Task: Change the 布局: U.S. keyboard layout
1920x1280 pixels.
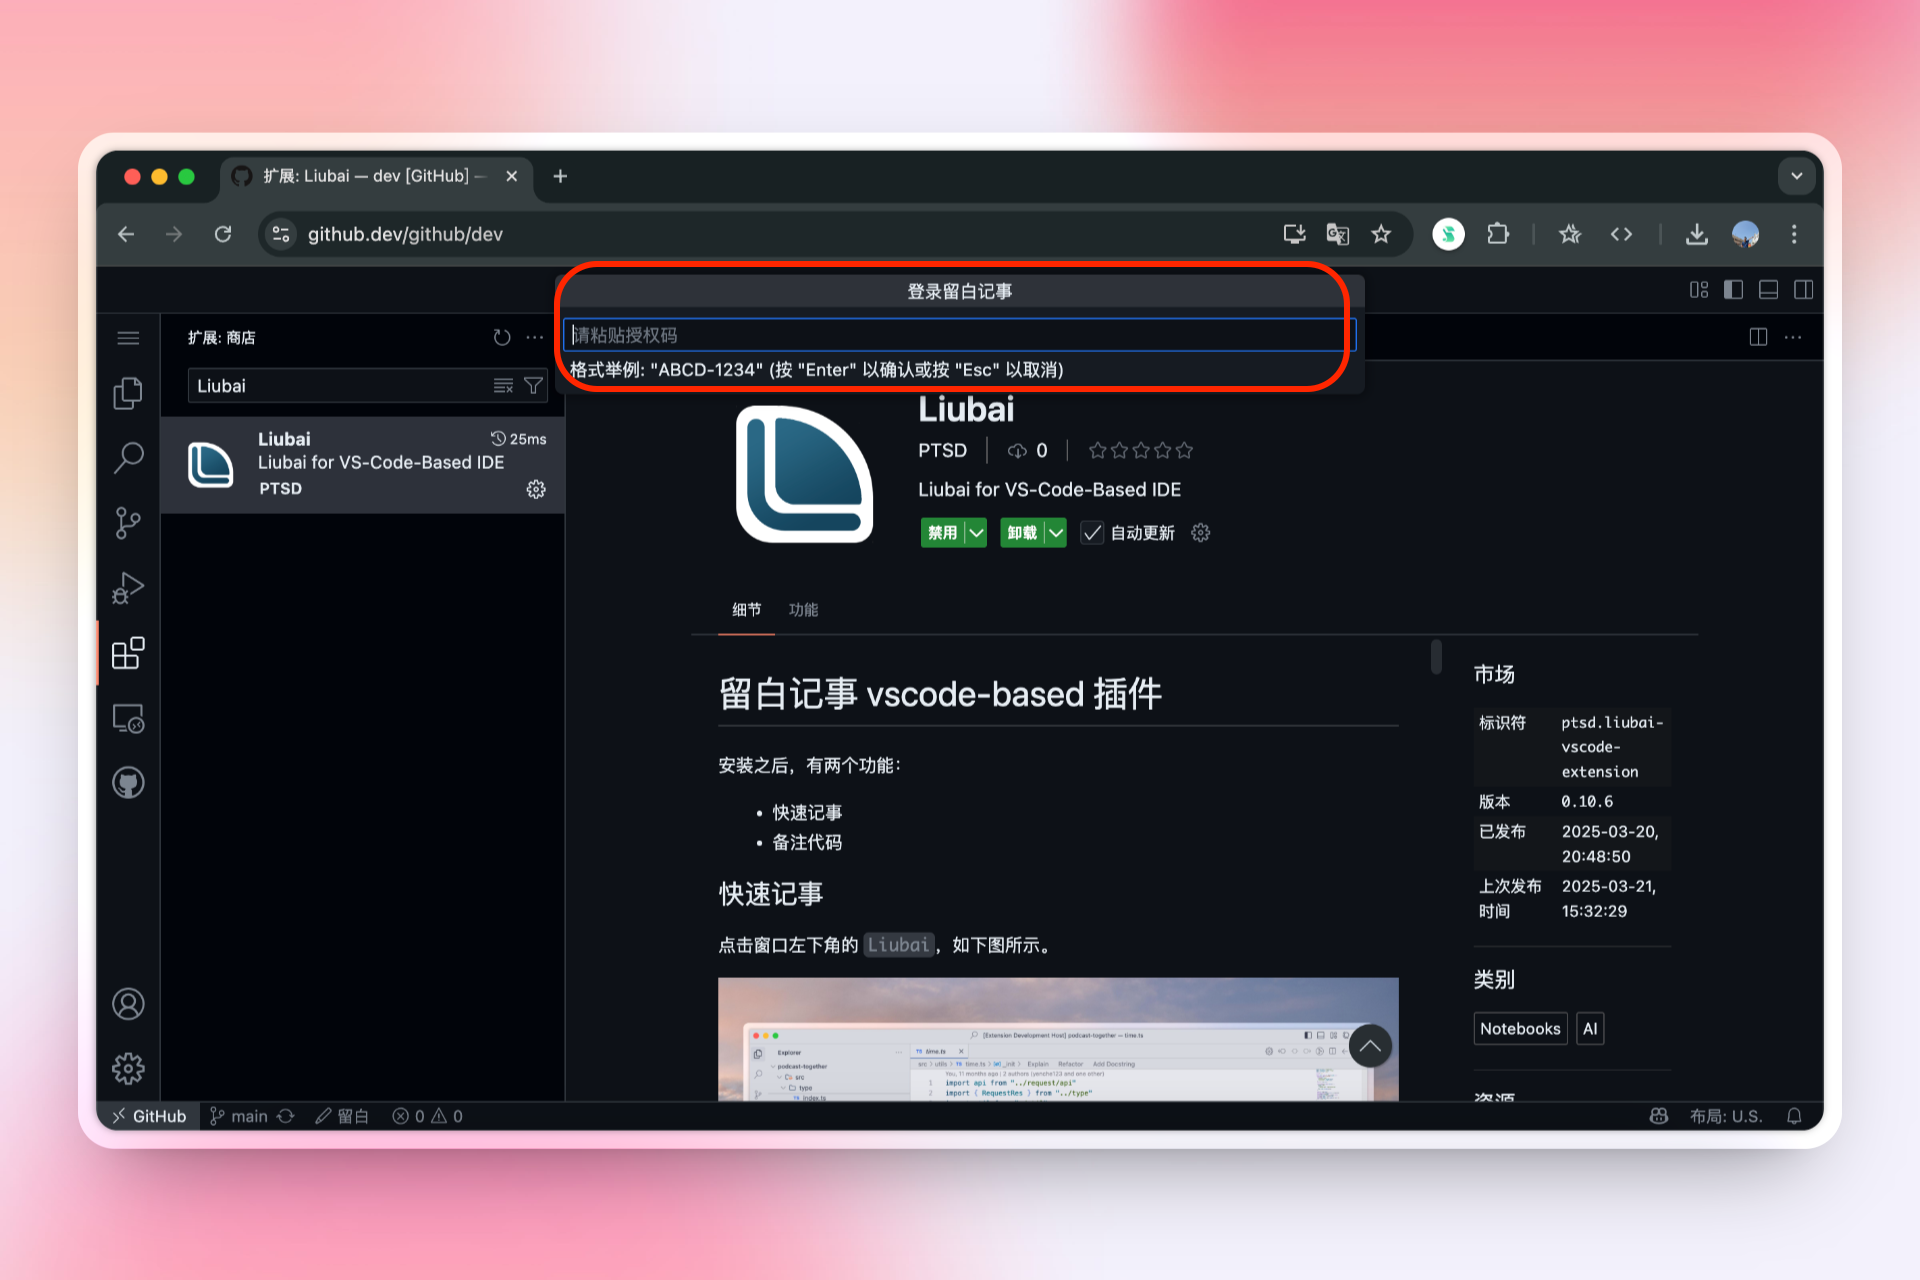Action: coord(1725,1116)
